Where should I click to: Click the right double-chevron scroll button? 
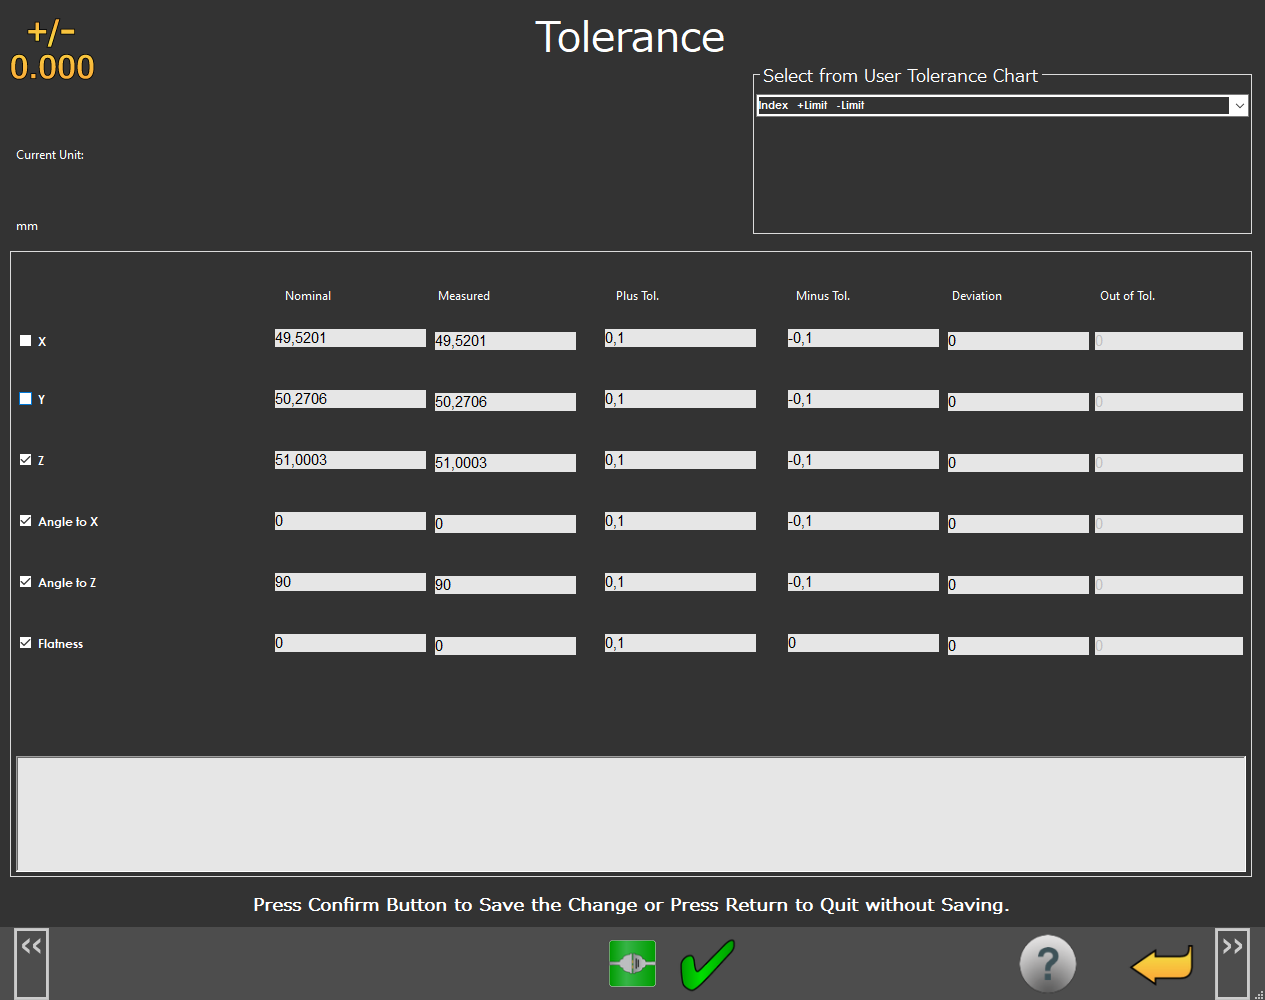1232,962
